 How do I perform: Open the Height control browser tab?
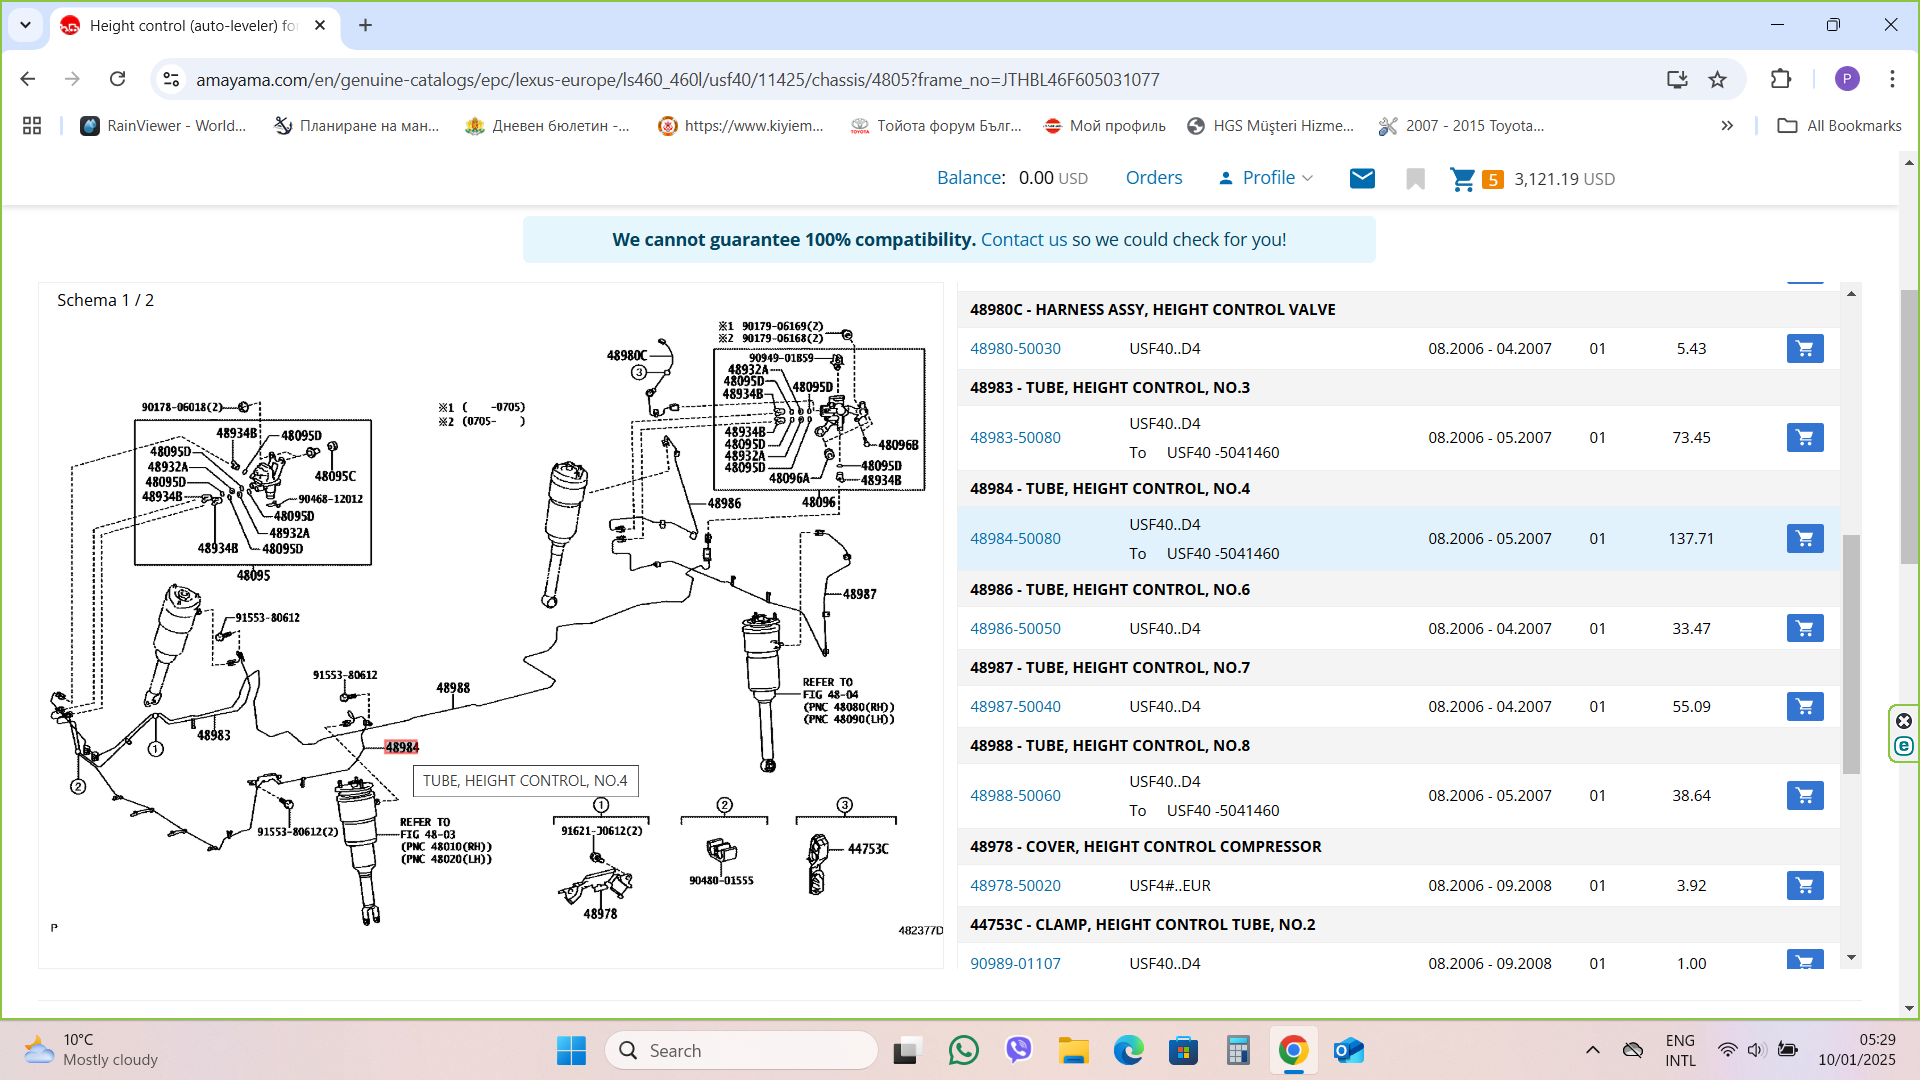(192, 25)
